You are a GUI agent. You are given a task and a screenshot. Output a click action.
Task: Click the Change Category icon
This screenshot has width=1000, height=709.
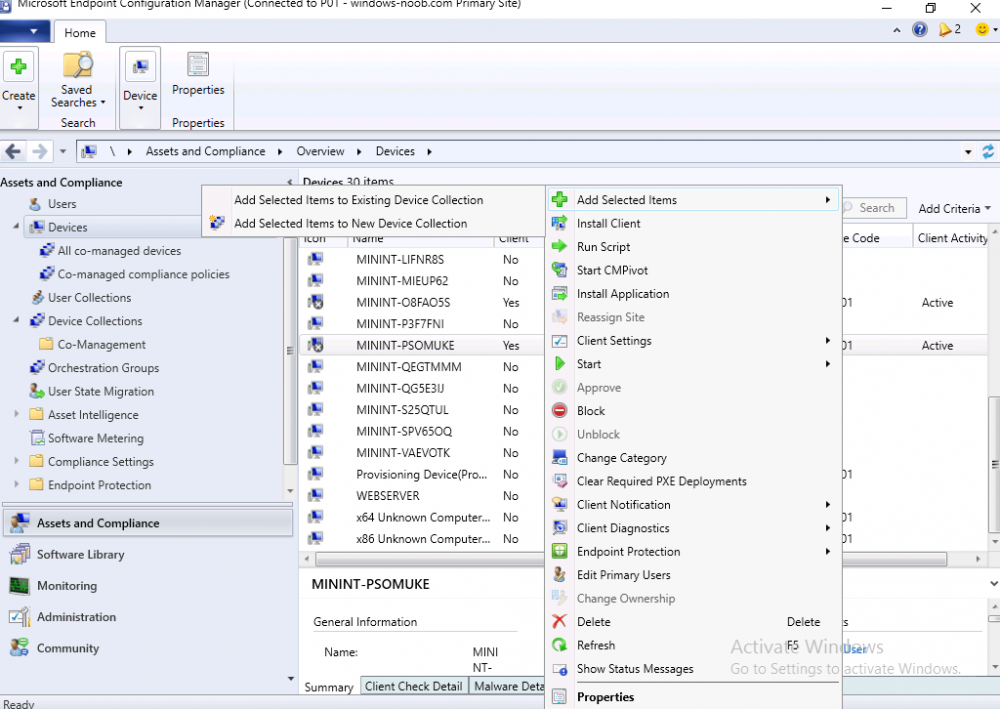559,458
